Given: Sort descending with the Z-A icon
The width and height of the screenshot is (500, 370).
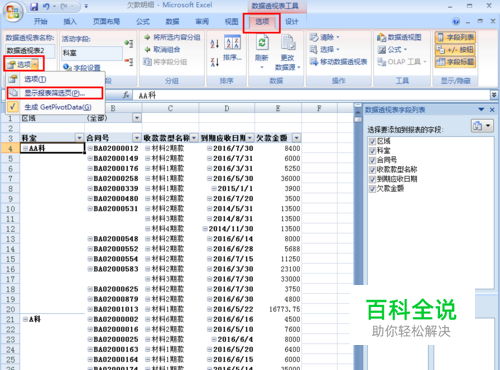Looking at the screenshot, I should 215,62.
